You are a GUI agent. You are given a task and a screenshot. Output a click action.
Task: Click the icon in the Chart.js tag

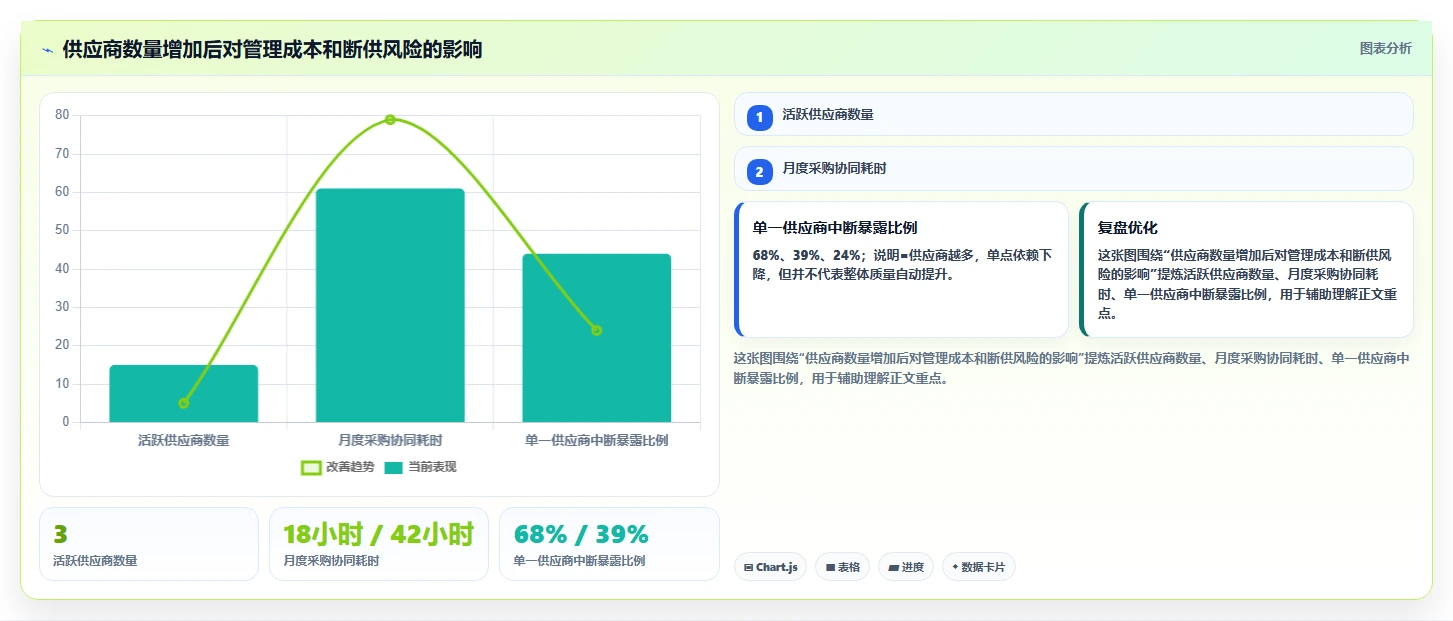(x=748, y=567)
